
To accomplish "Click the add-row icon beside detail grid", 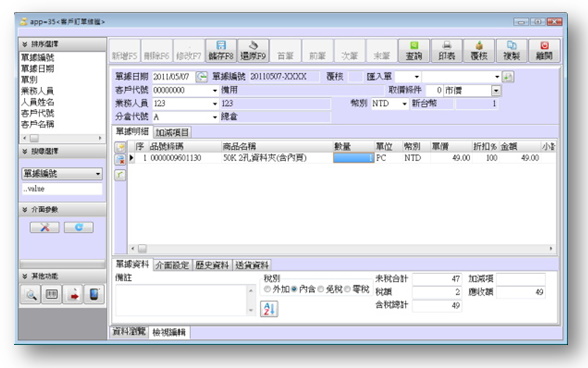I will pyautogui.click(x=120, y=147).
